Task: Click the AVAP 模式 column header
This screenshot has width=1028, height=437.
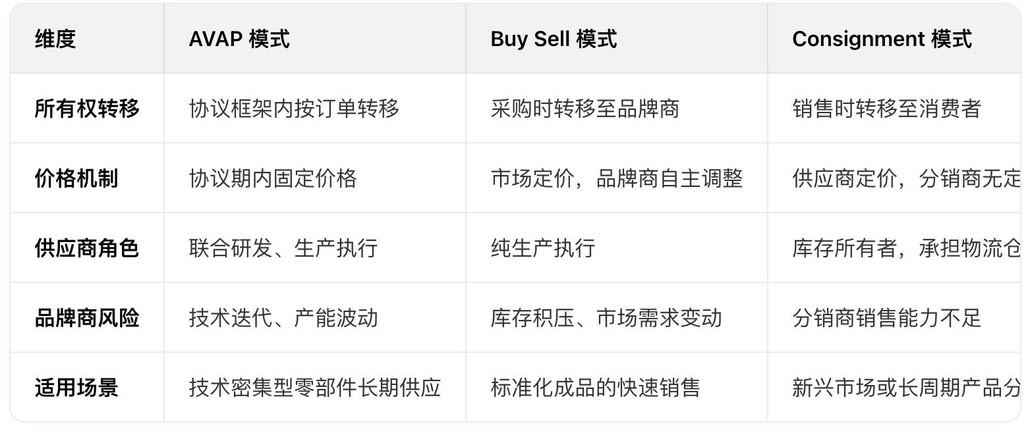Action: 239,40
